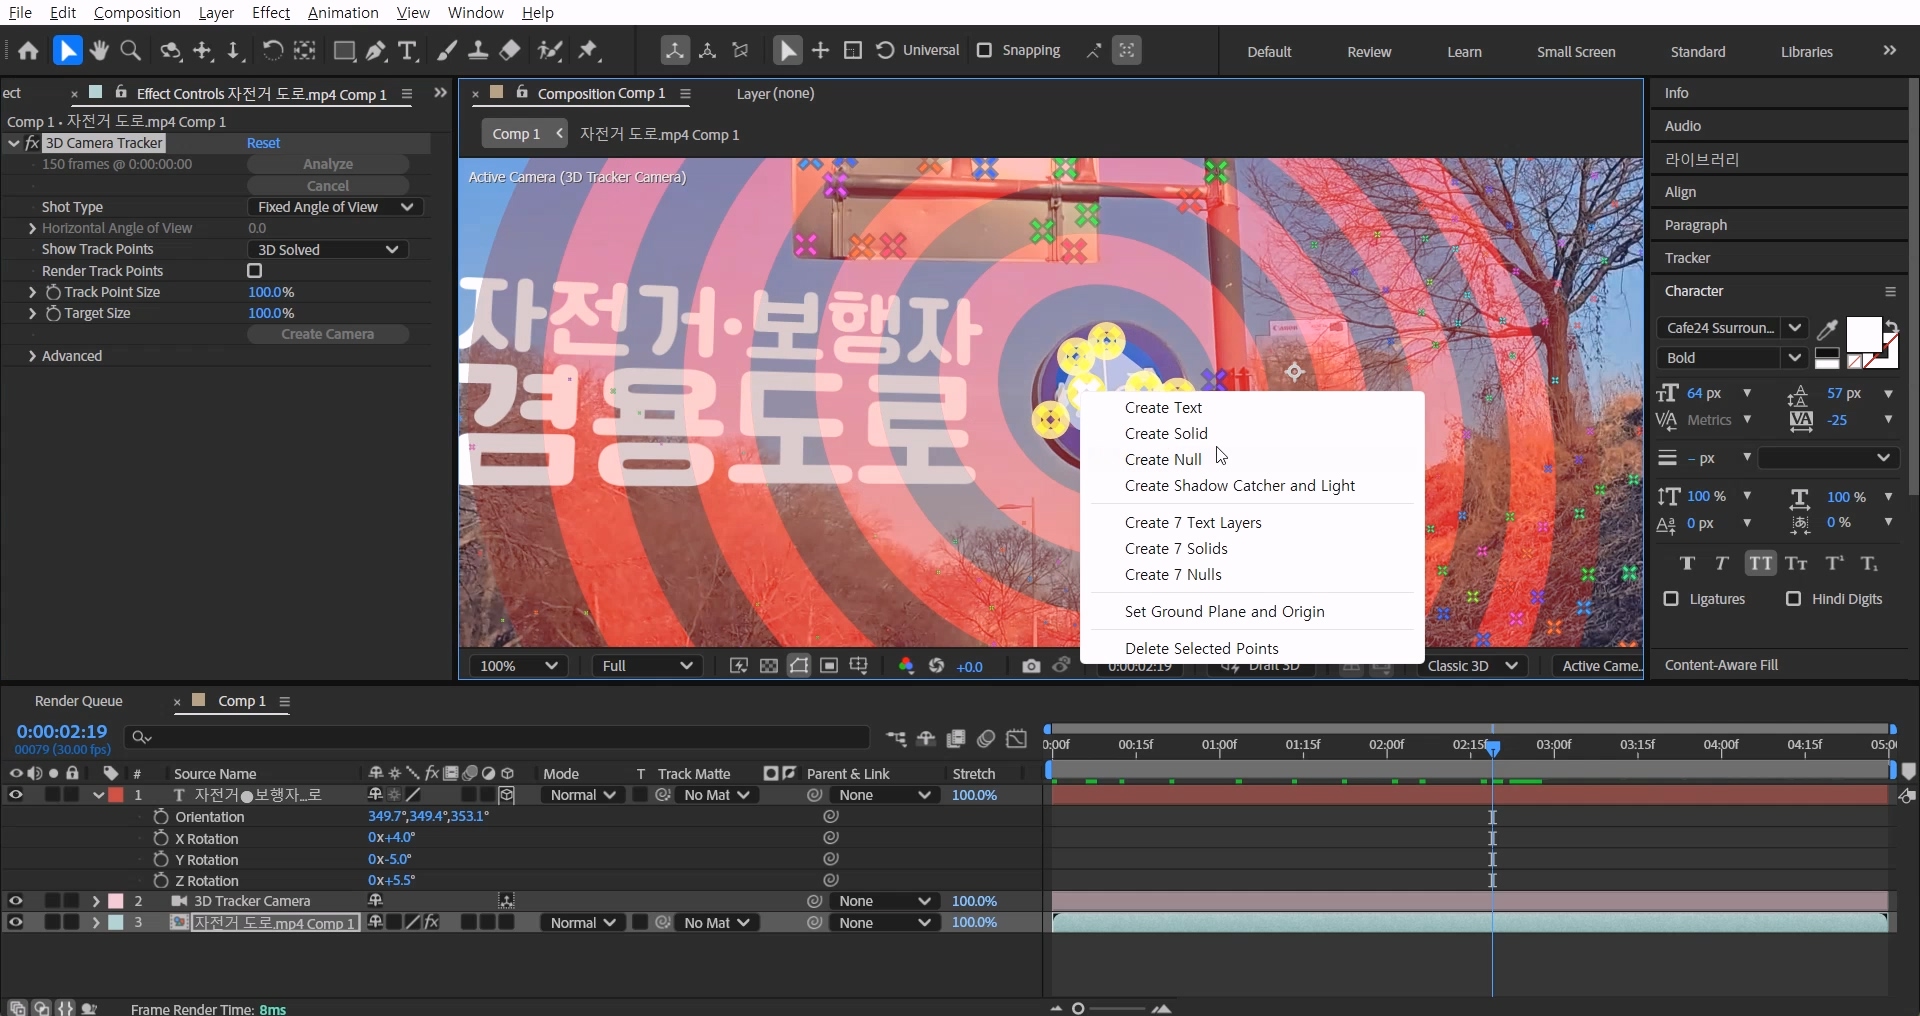This screenshot has height=1016, width=1920.
Task: Hide the 3D Tracker Camera layer
Action: click(x=15, y=901)
